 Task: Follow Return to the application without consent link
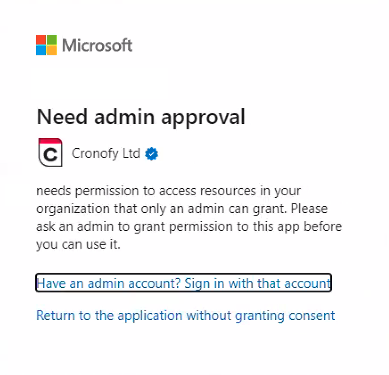(x=186, y=315)
